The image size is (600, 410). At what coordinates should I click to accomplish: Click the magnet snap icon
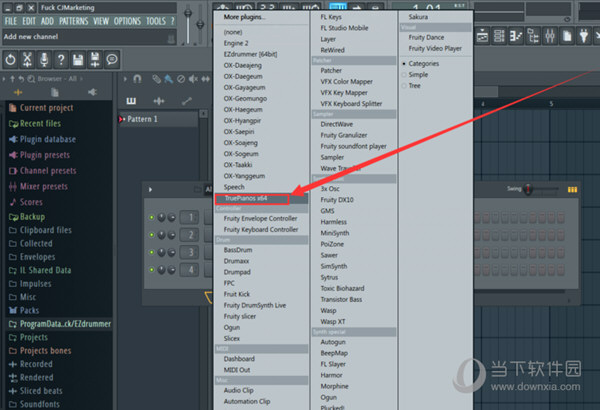[137, 79]
